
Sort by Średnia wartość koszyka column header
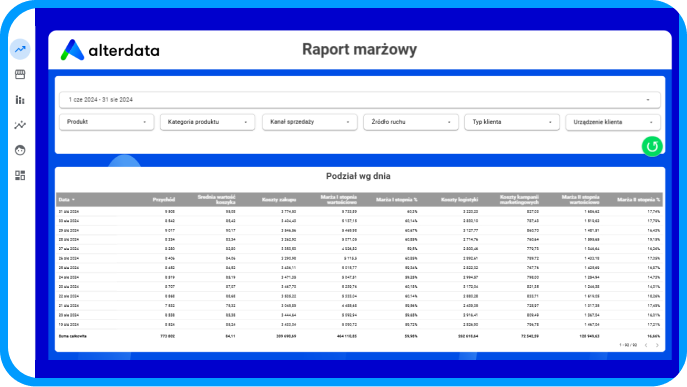216,199
